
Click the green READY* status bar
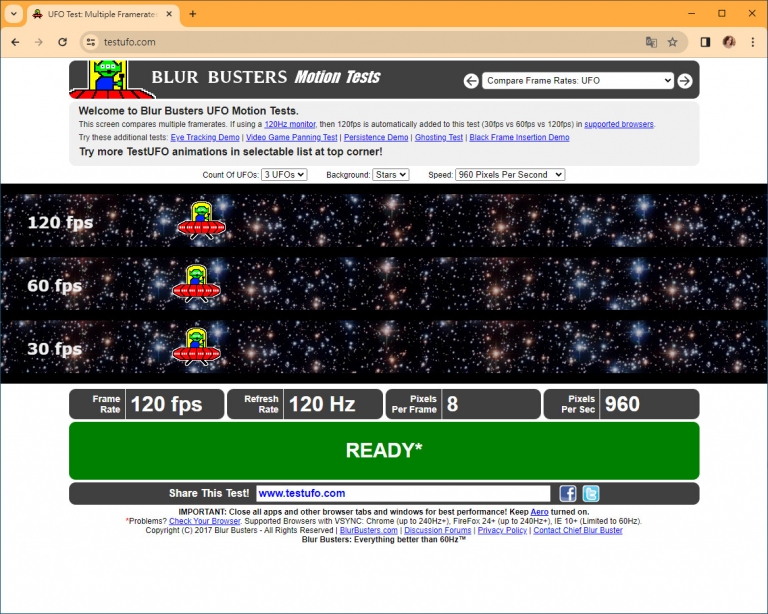click(x=384, y=451)
